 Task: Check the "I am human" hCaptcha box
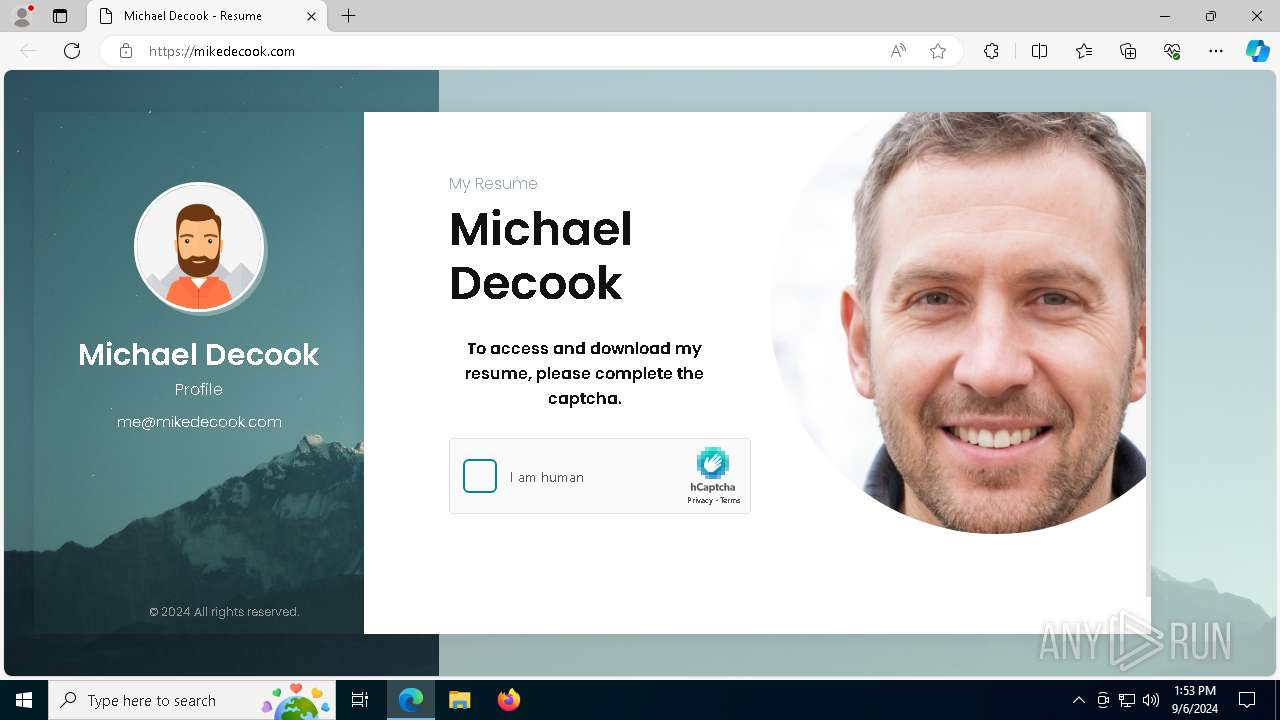pyautogui.click(x=480, y=476)
